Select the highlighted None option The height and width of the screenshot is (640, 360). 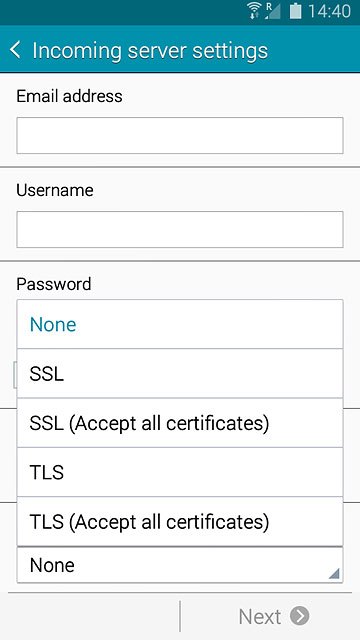tap(180, 324)
